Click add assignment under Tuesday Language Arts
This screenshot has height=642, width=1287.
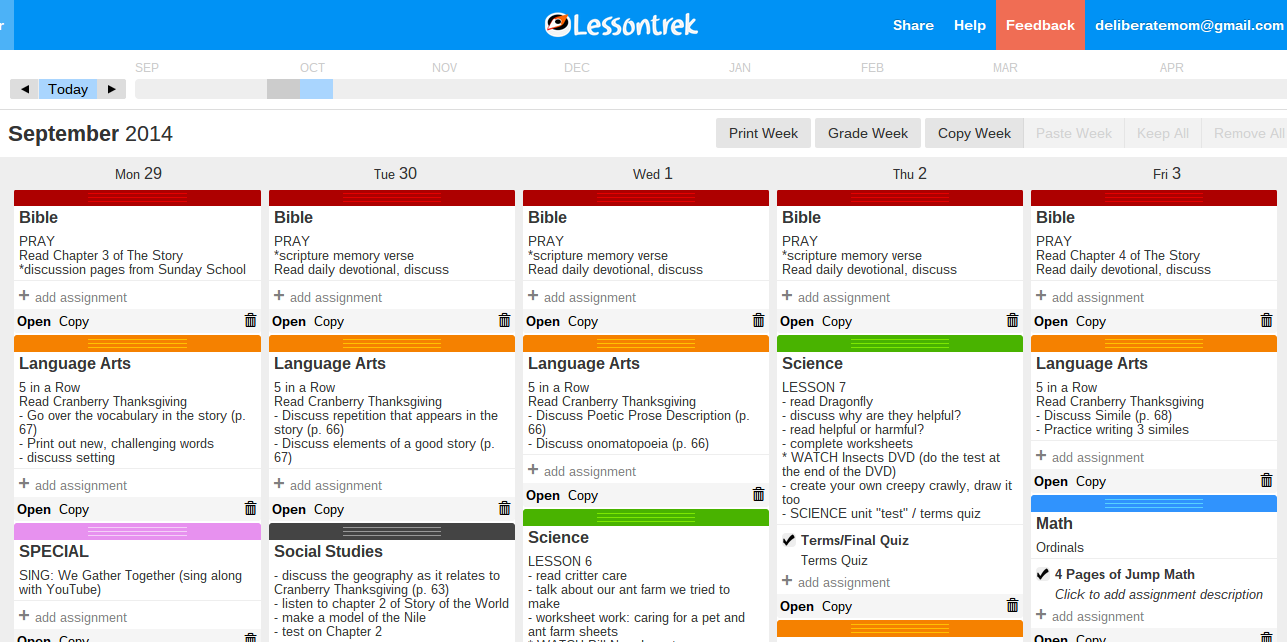click(x=335, y=485)
